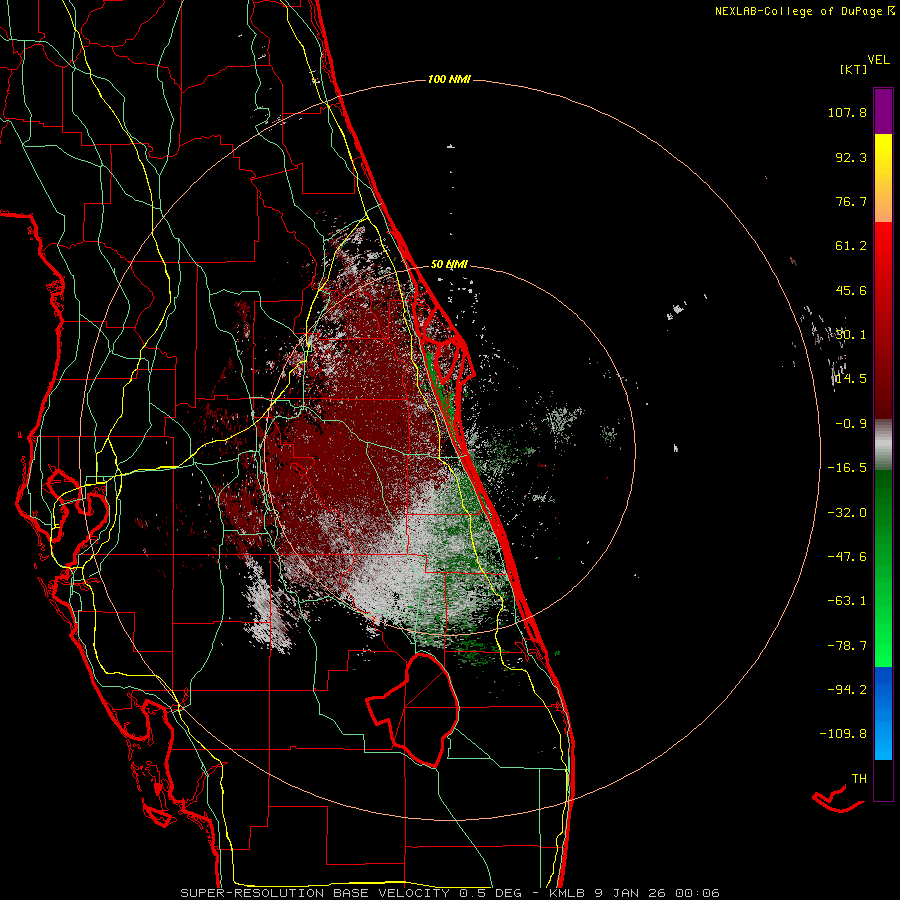This screenshot has width=900, height=900.
Task: Click the -47.6 scale label
Action: click(847, 557)
